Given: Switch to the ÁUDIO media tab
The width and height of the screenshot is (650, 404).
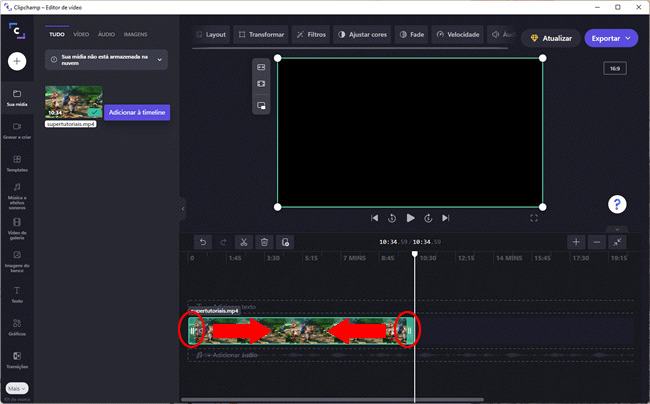Looking at the screenshot, I should click(x=105, y=34).
